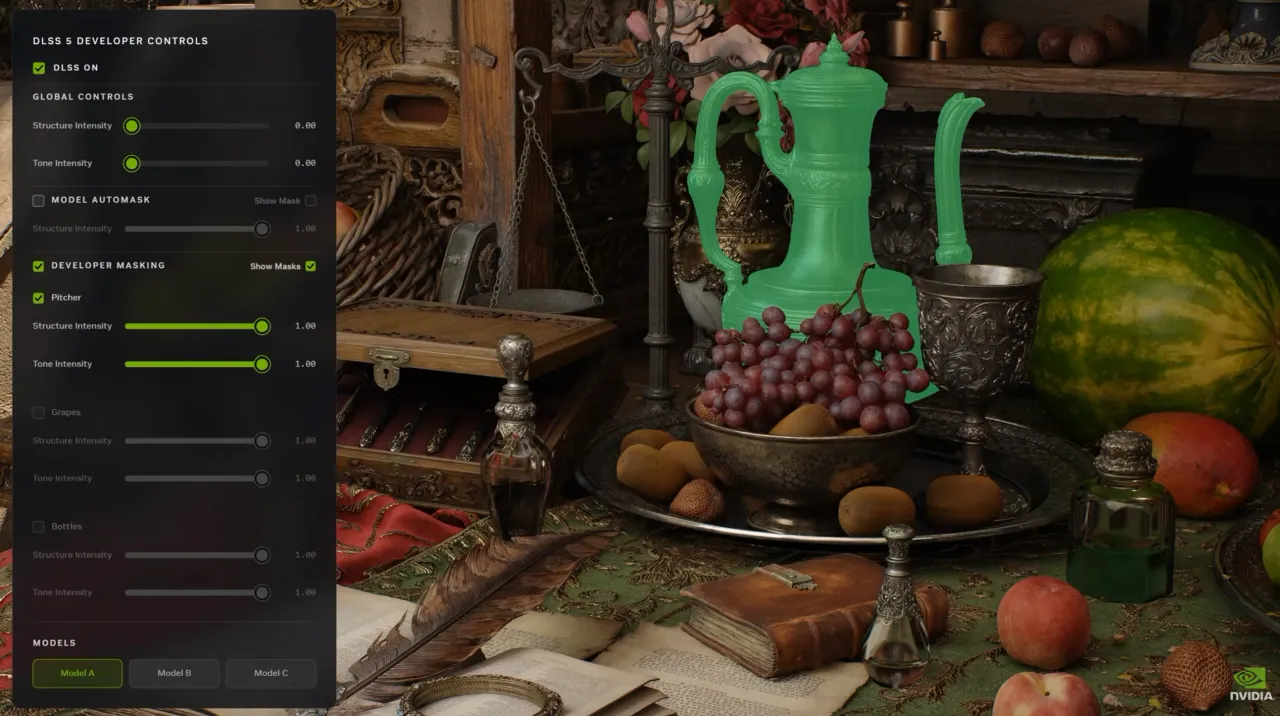Click the Bottles Tone Intensity slider handle
Viewport: 1280px width, 716px height.
262,592
